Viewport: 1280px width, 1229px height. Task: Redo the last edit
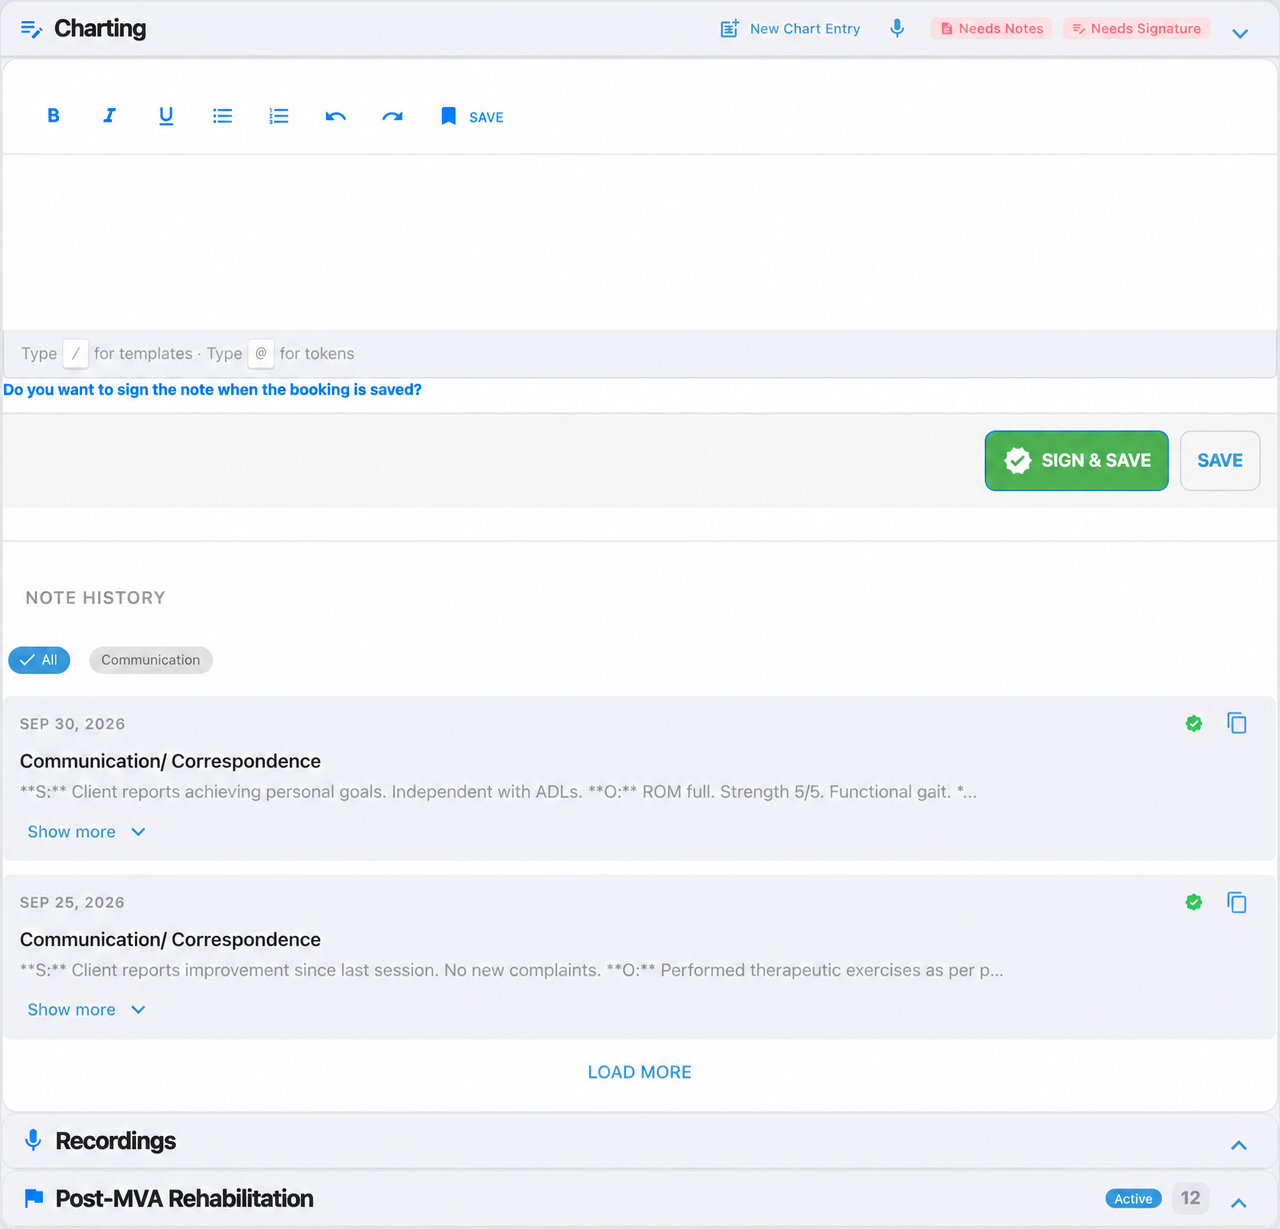[392, 116]
